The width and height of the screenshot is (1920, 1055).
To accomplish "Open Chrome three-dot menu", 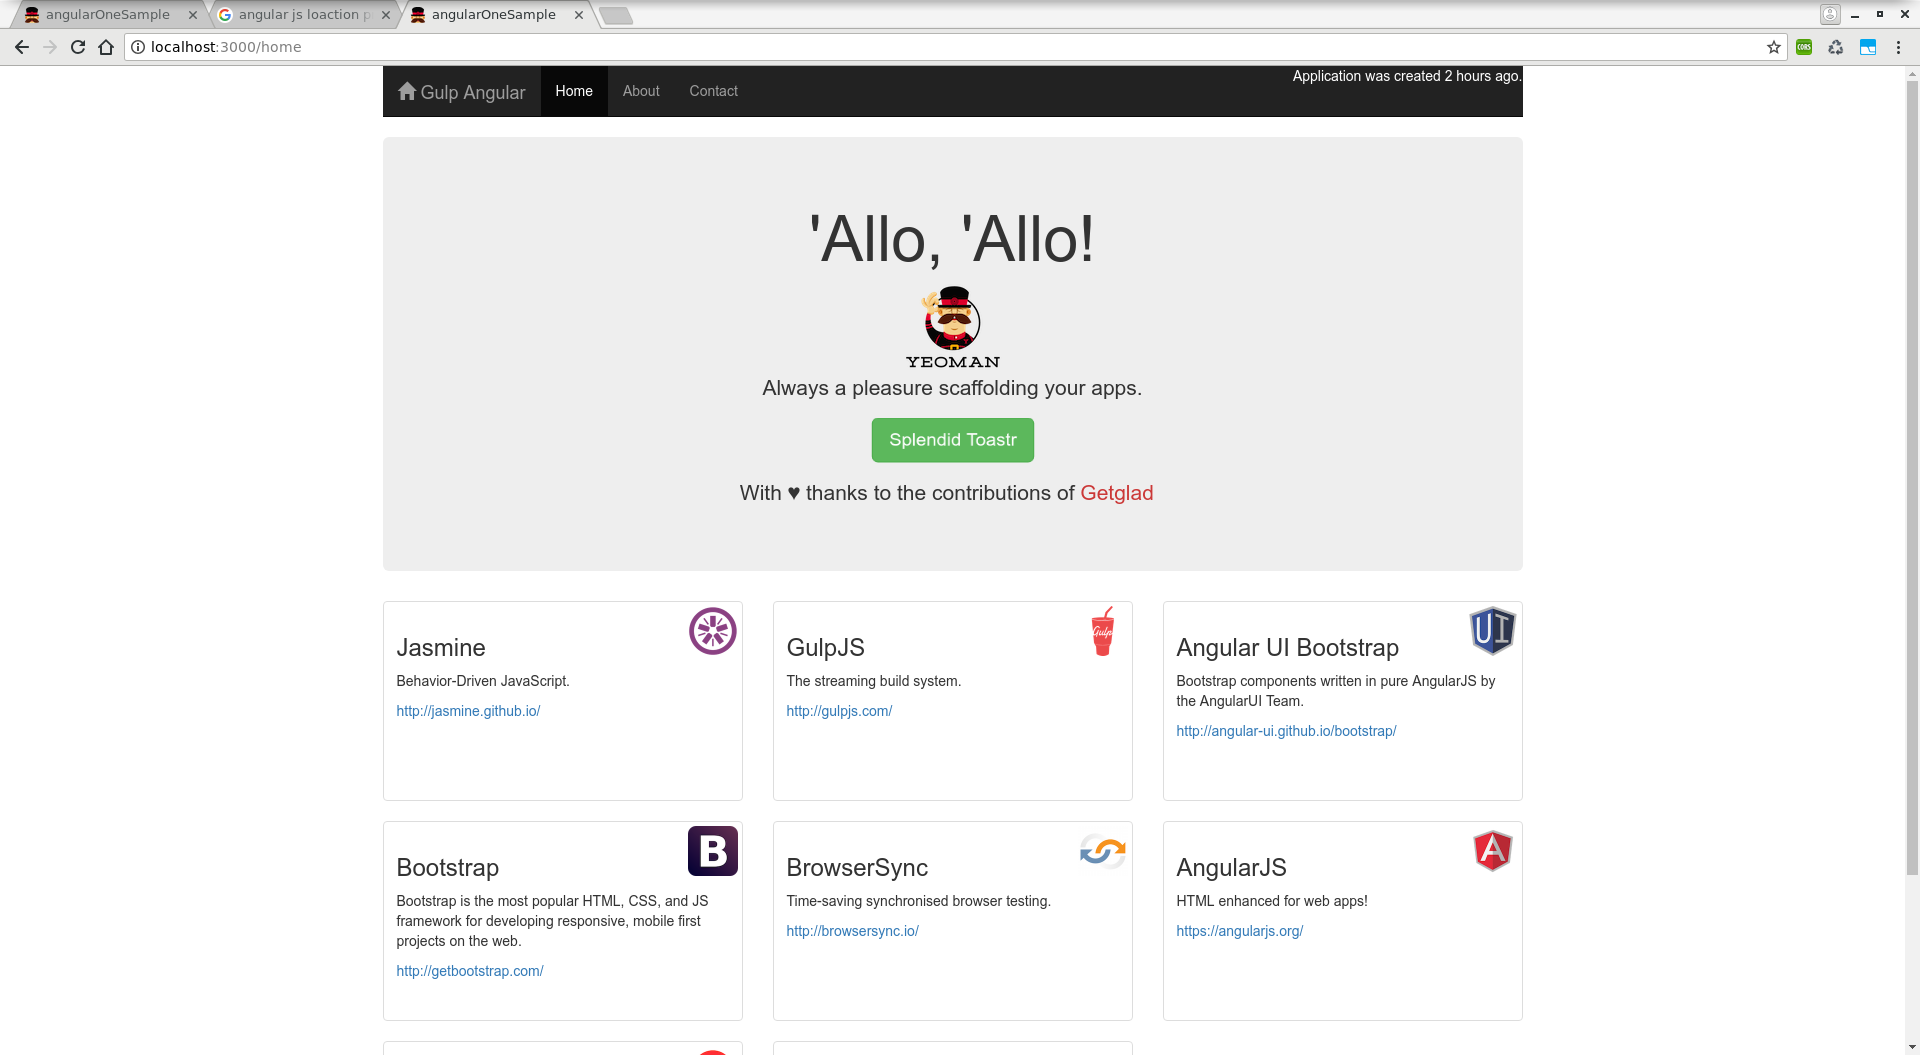I will tap(1898, 47).
